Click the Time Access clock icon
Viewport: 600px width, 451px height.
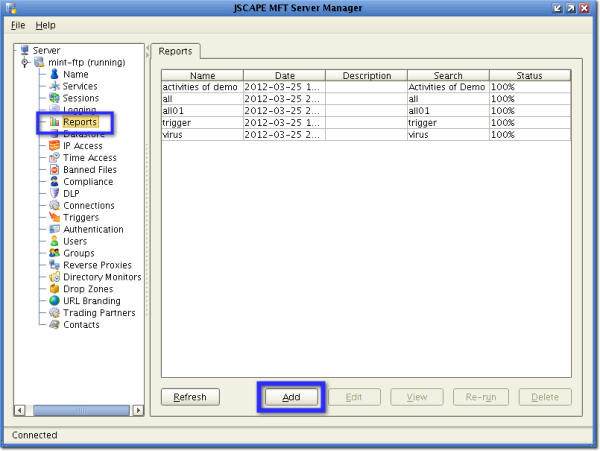(54, 157)
